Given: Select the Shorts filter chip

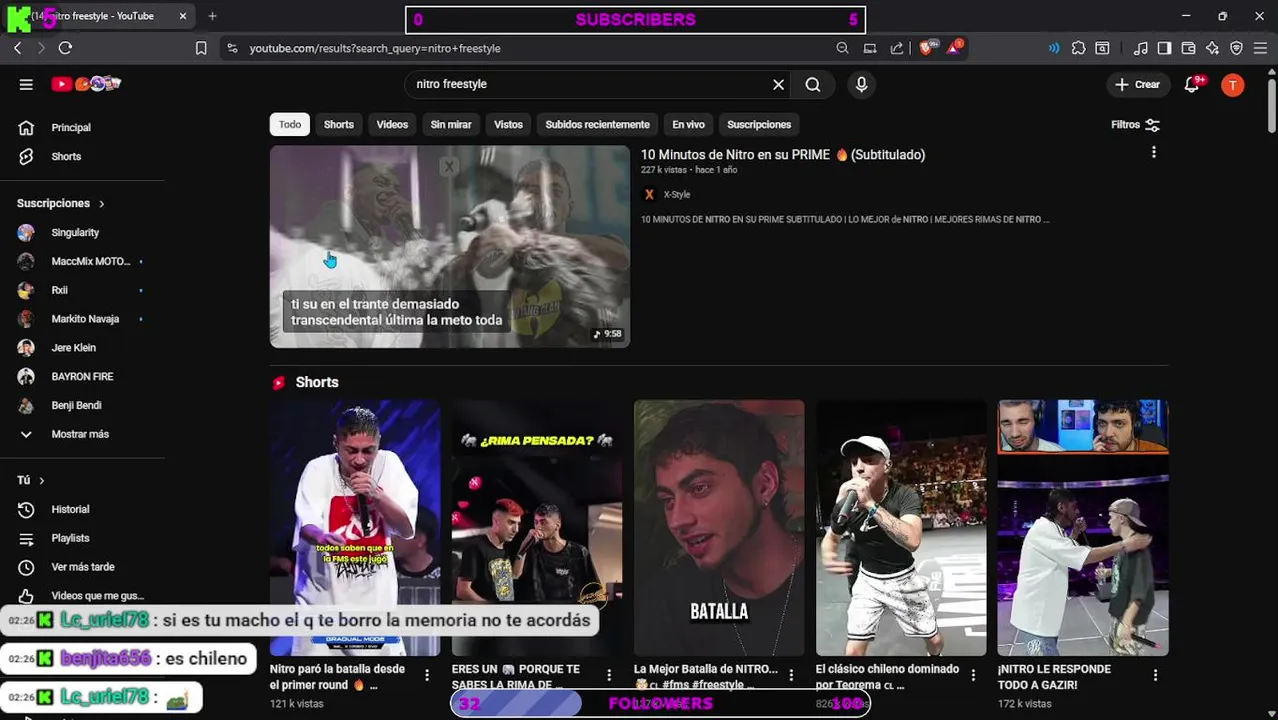Looking at the screenshot, I should [x=339, y=125].
